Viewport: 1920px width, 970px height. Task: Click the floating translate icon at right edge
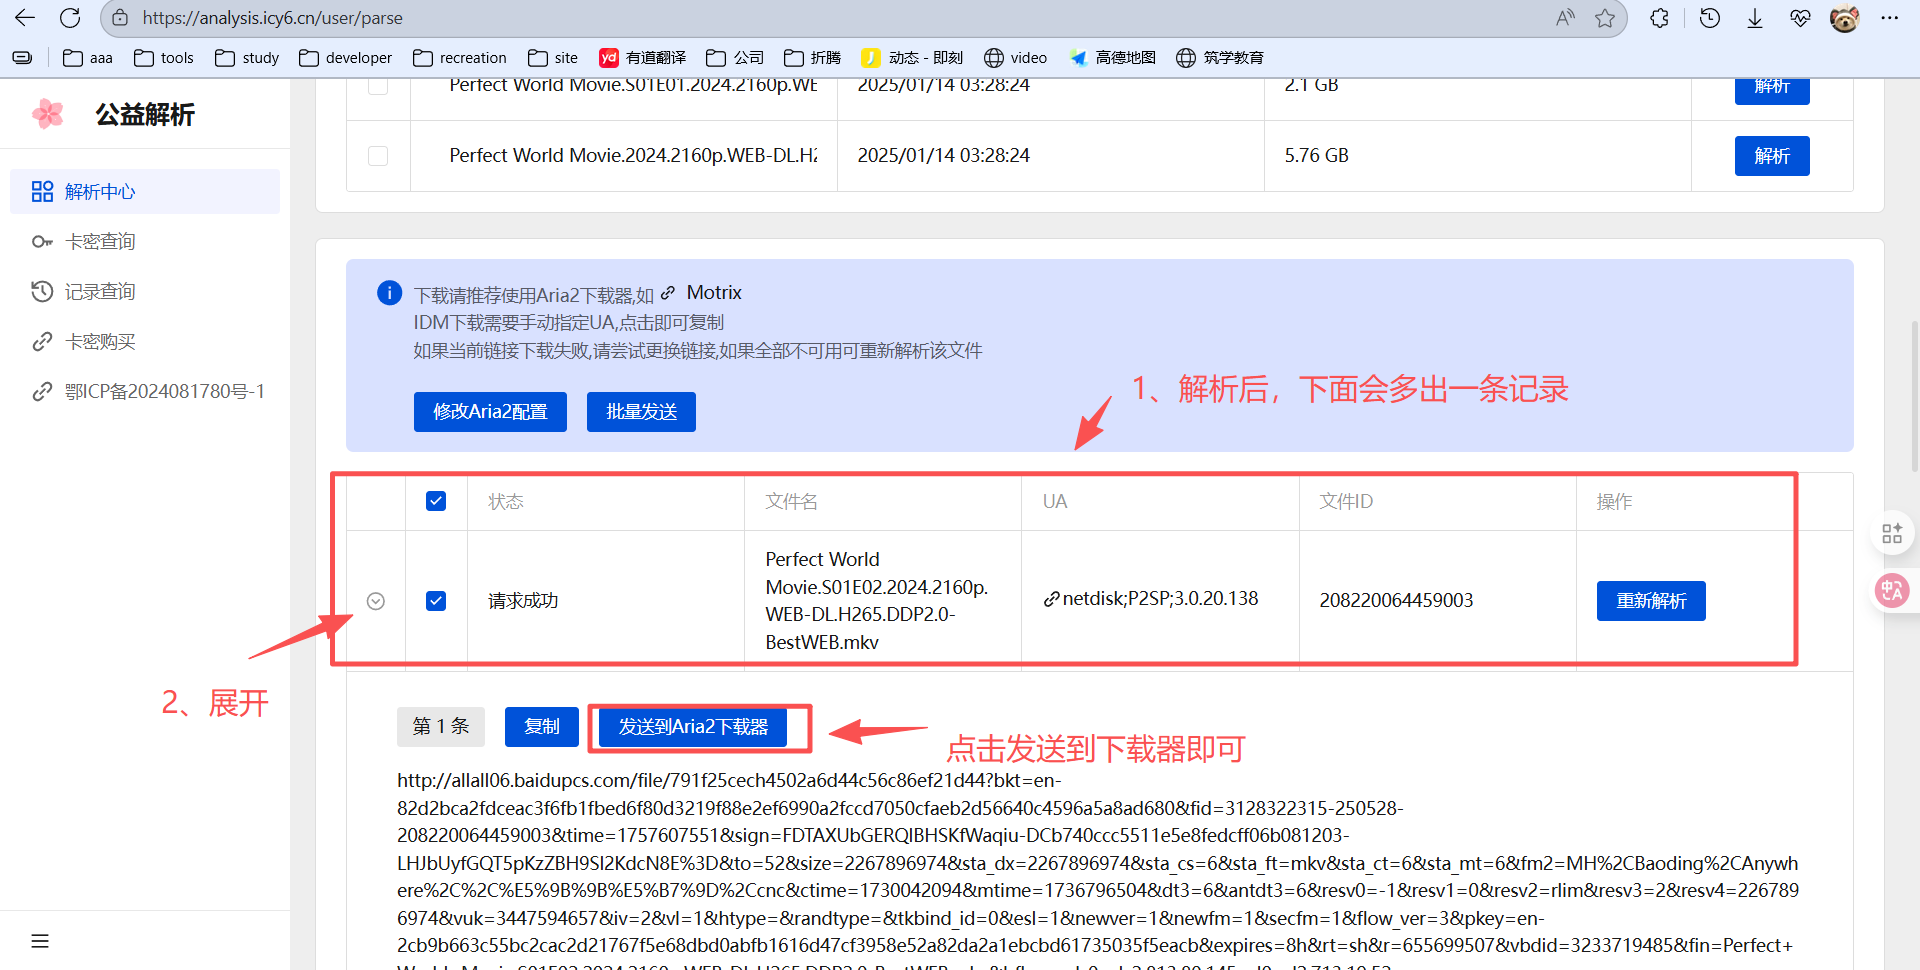(x=1891, y=590)
